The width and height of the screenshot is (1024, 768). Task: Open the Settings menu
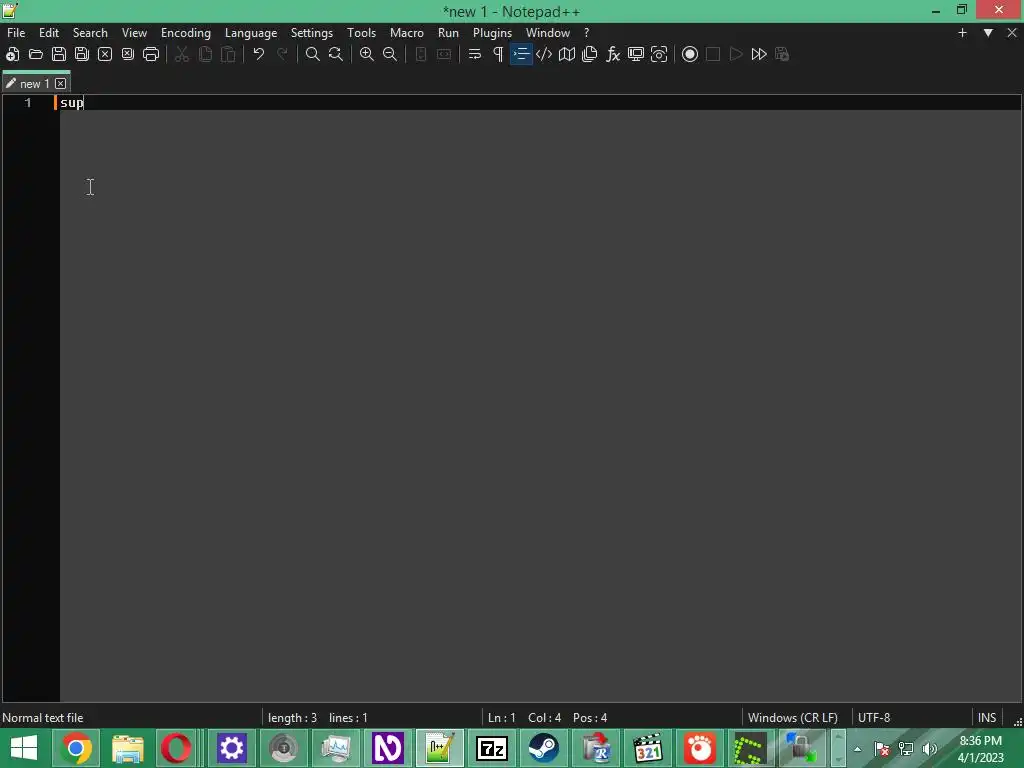tap(312, 33)
